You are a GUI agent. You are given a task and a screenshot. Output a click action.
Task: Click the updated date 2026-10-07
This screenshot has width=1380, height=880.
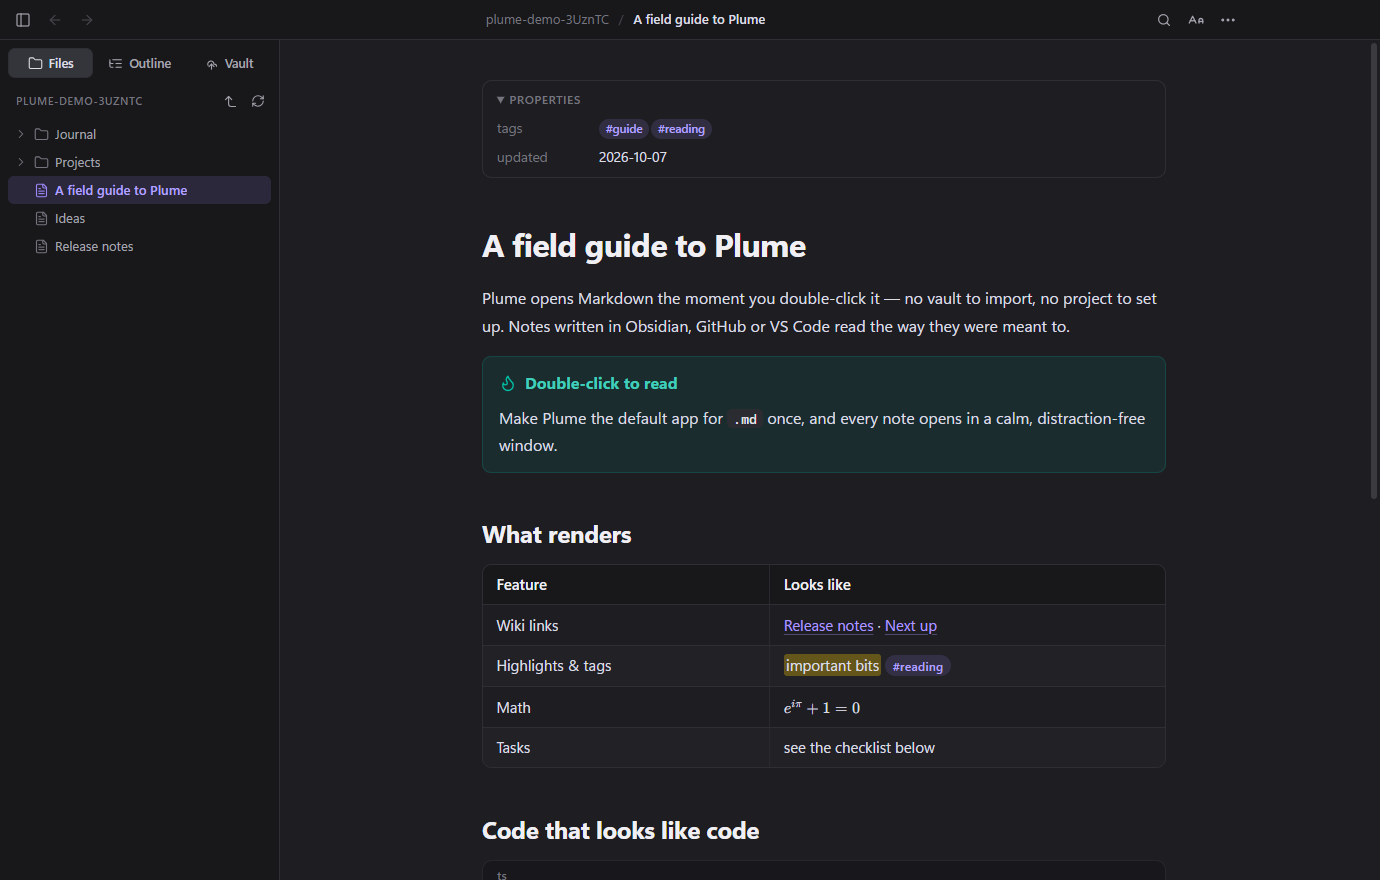(x=633, y=157)
